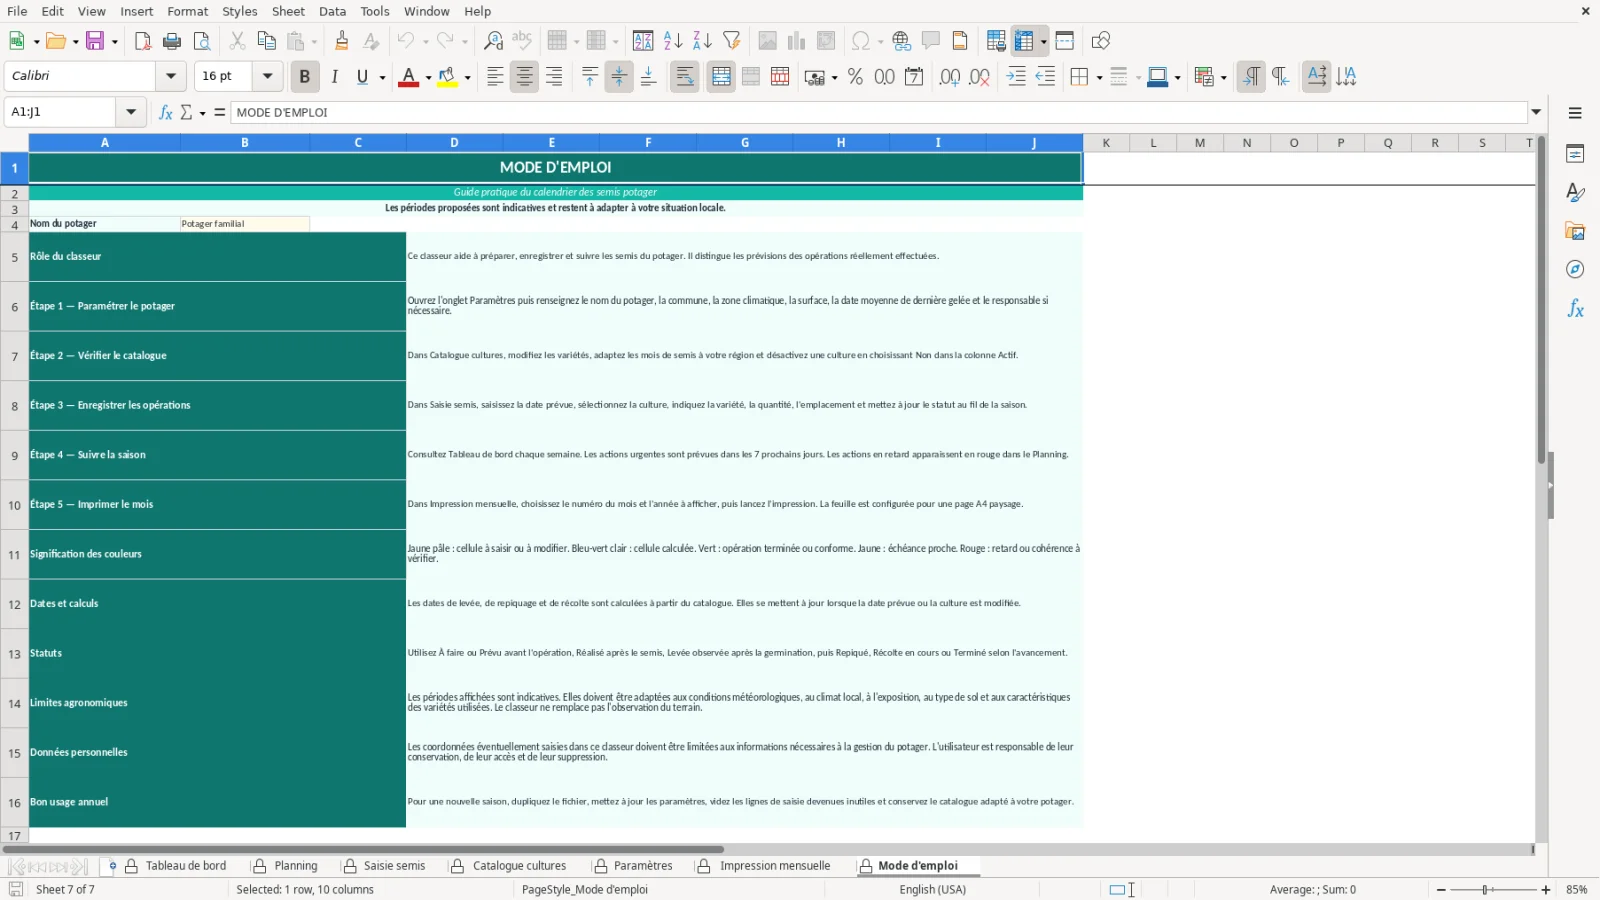This screenshot has height=900, width=1600.
Task: Open the Format menu
Action: (187, 11)
